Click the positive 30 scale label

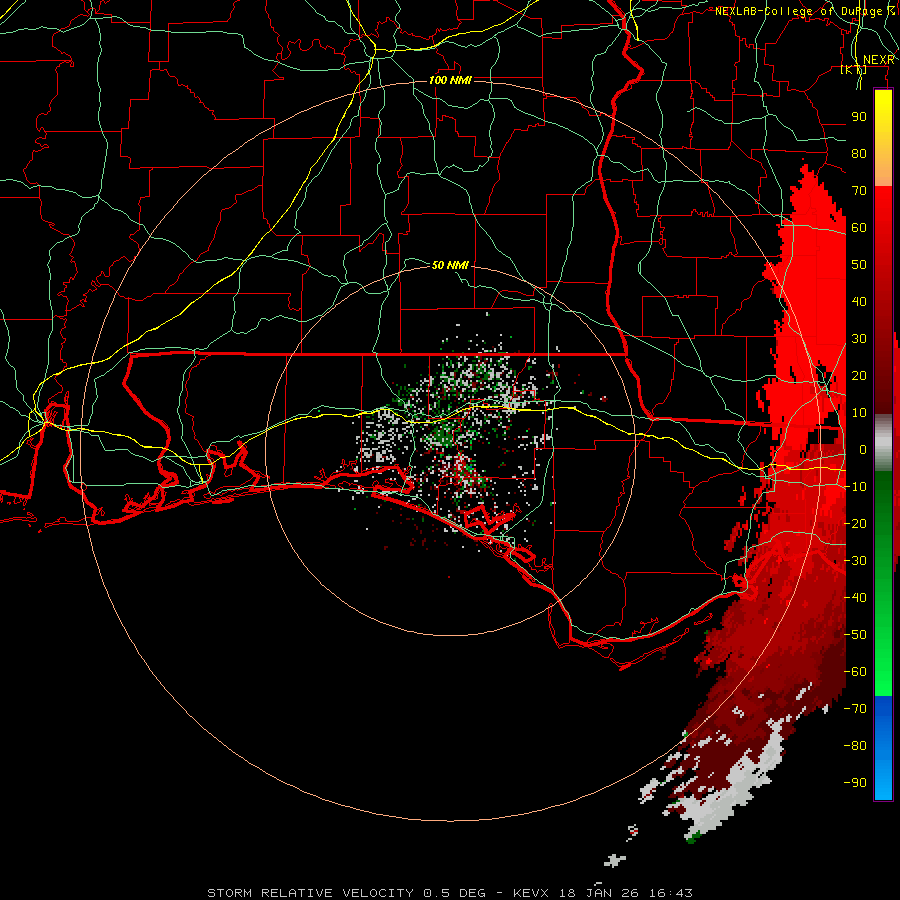pyautogui.click(x=859, y=339)
